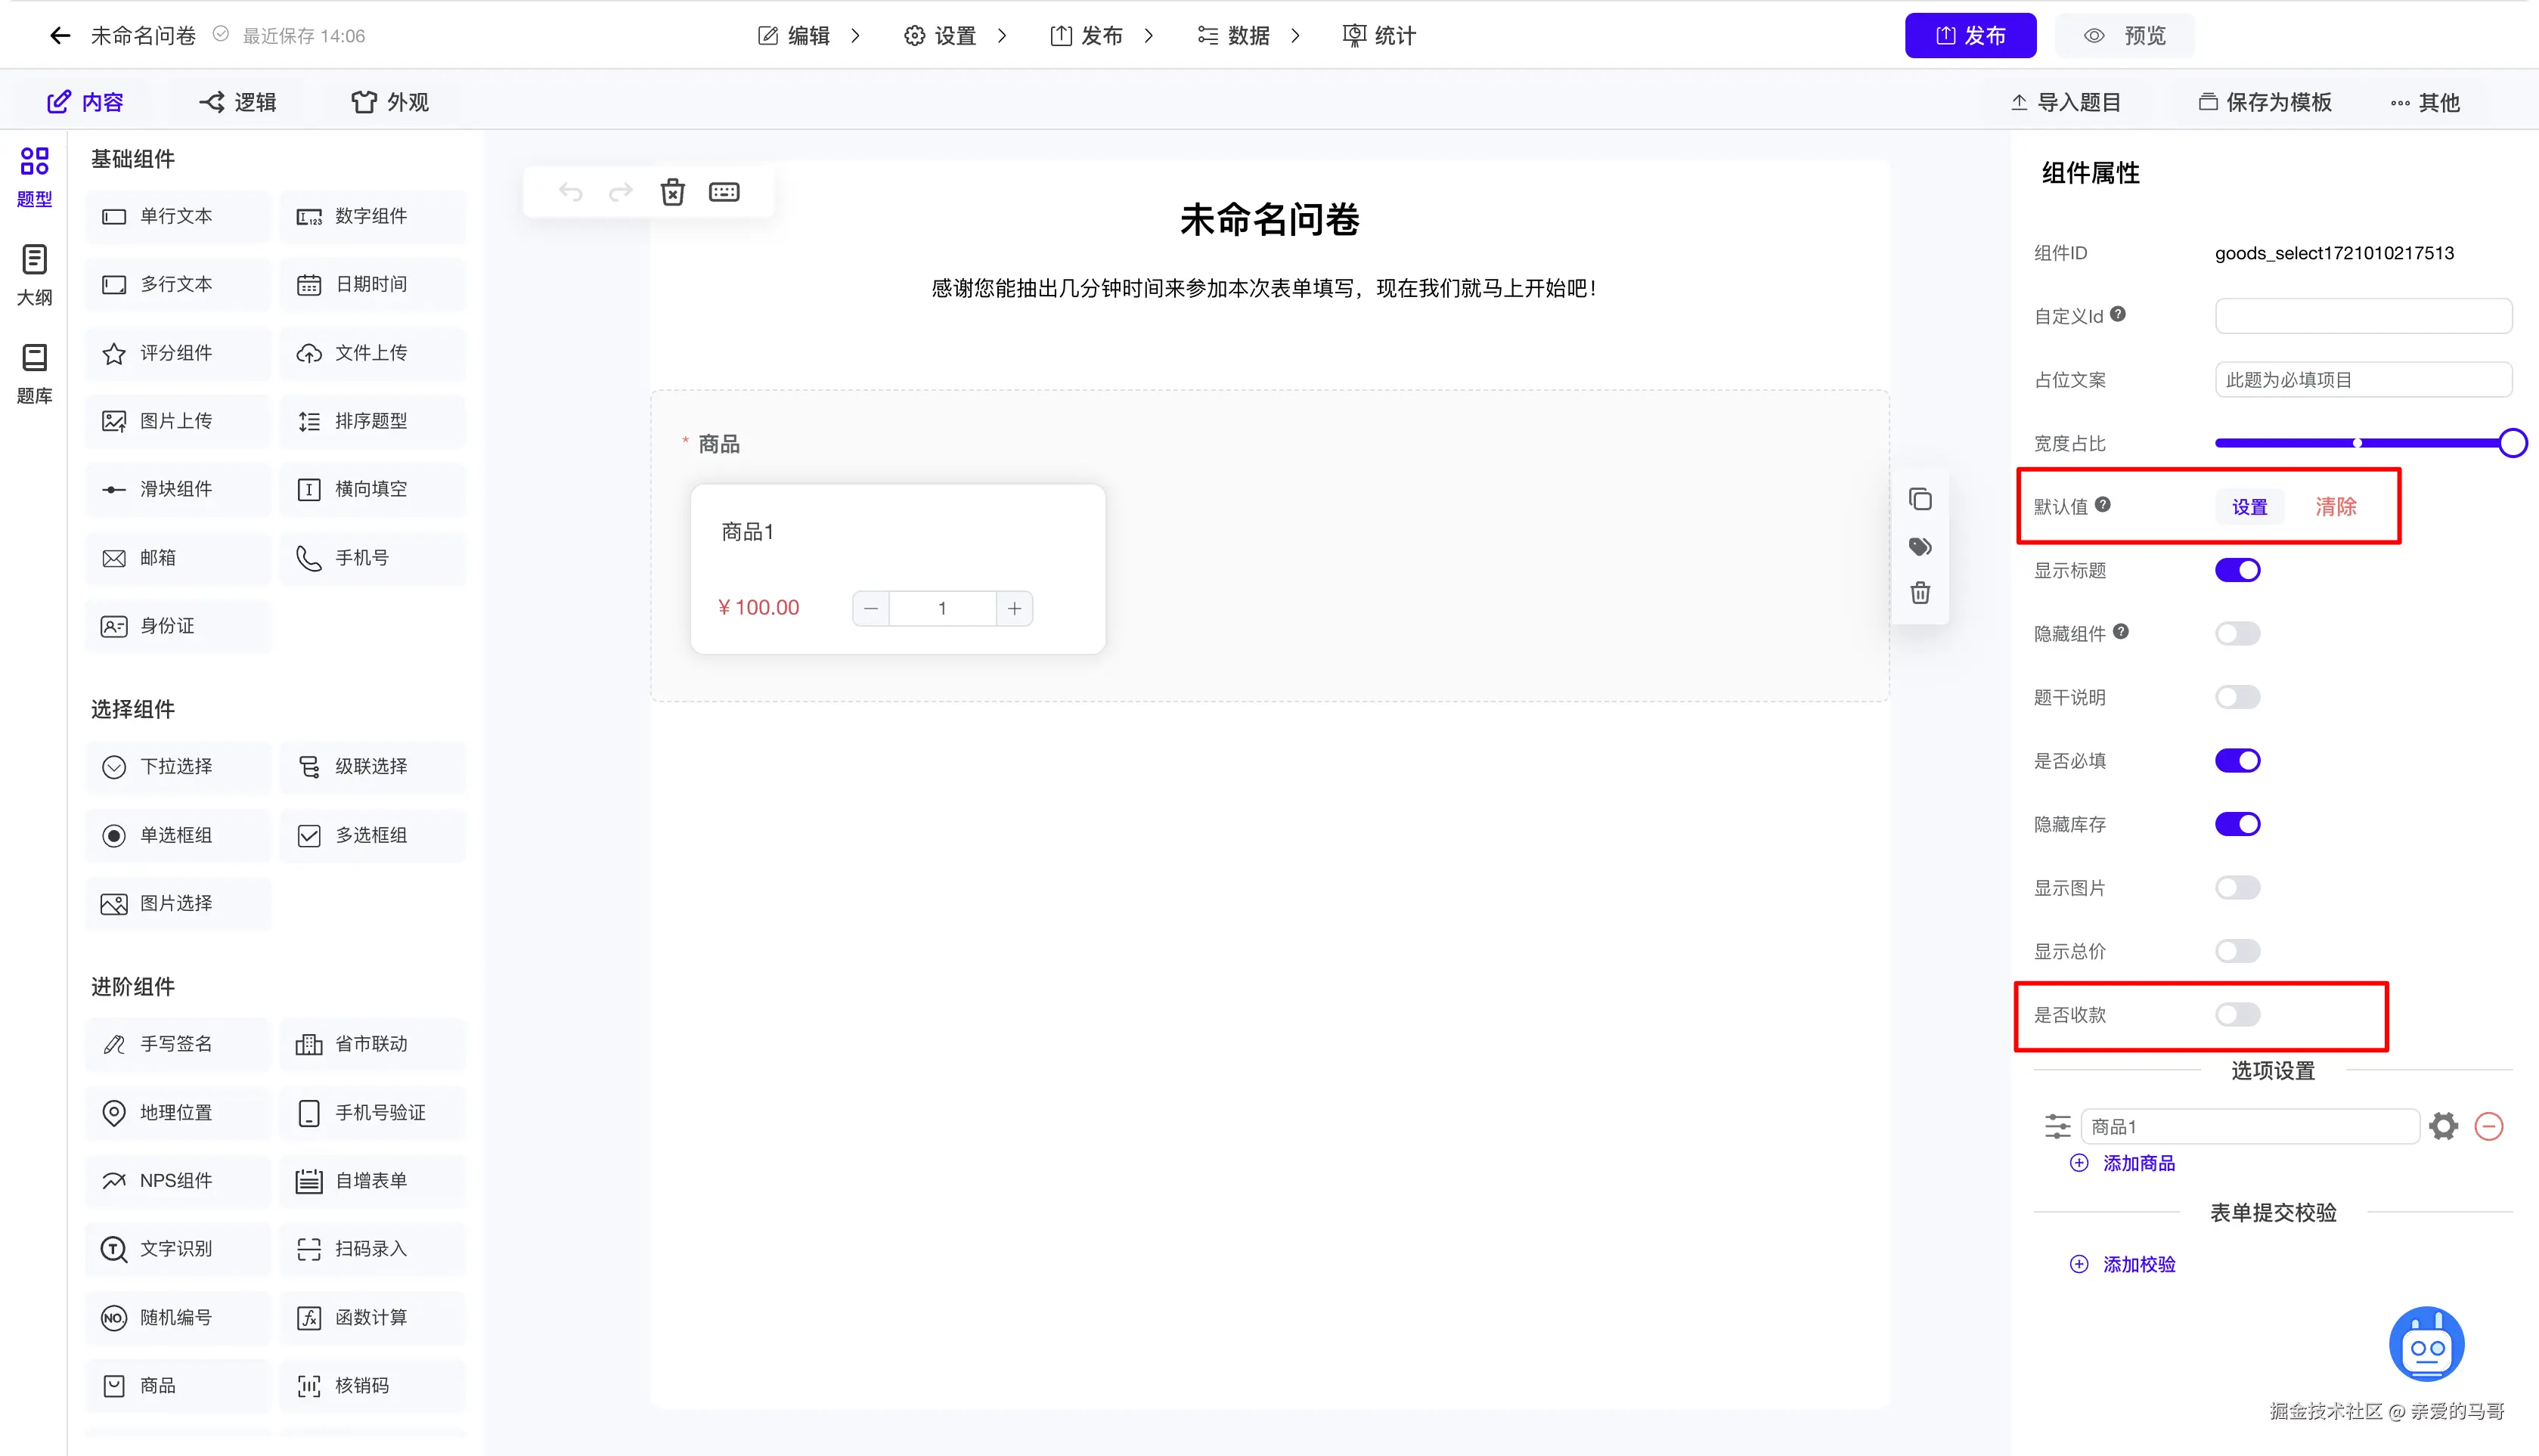Remove 商品1 option with the red minus icon
Viewport: 2539px width, 1456px height.
tap(2489, 1126)
